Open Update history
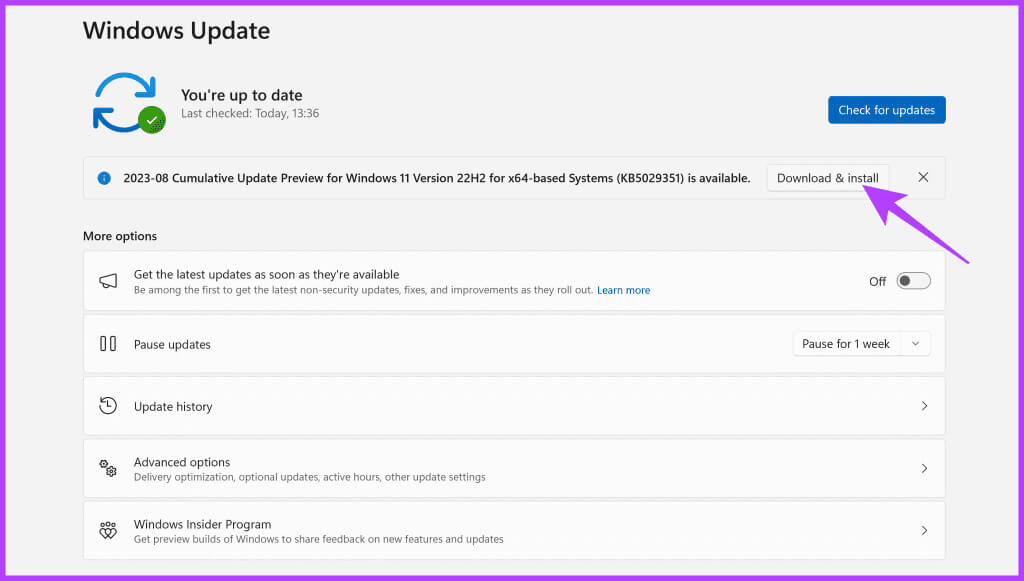The height and width of the screenshot is (581, 1024). pos(514,406)
